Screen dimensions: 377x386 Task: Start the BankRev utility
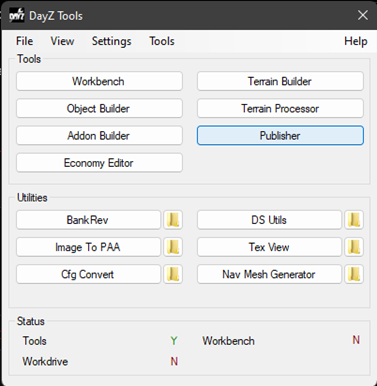(89, 220)
